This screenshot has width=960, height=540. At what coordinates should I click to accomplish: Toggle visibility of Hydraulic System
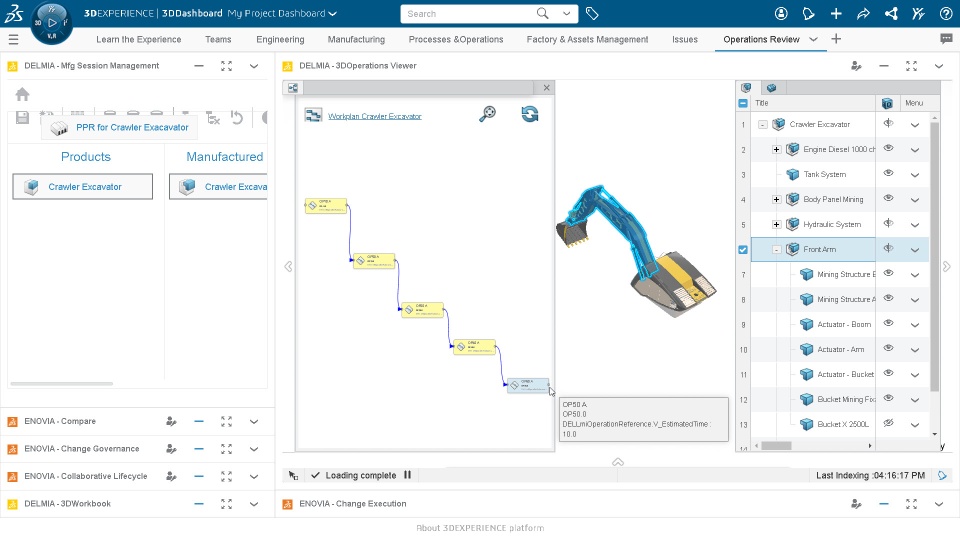pyautogui.click(x=888, y=223)
